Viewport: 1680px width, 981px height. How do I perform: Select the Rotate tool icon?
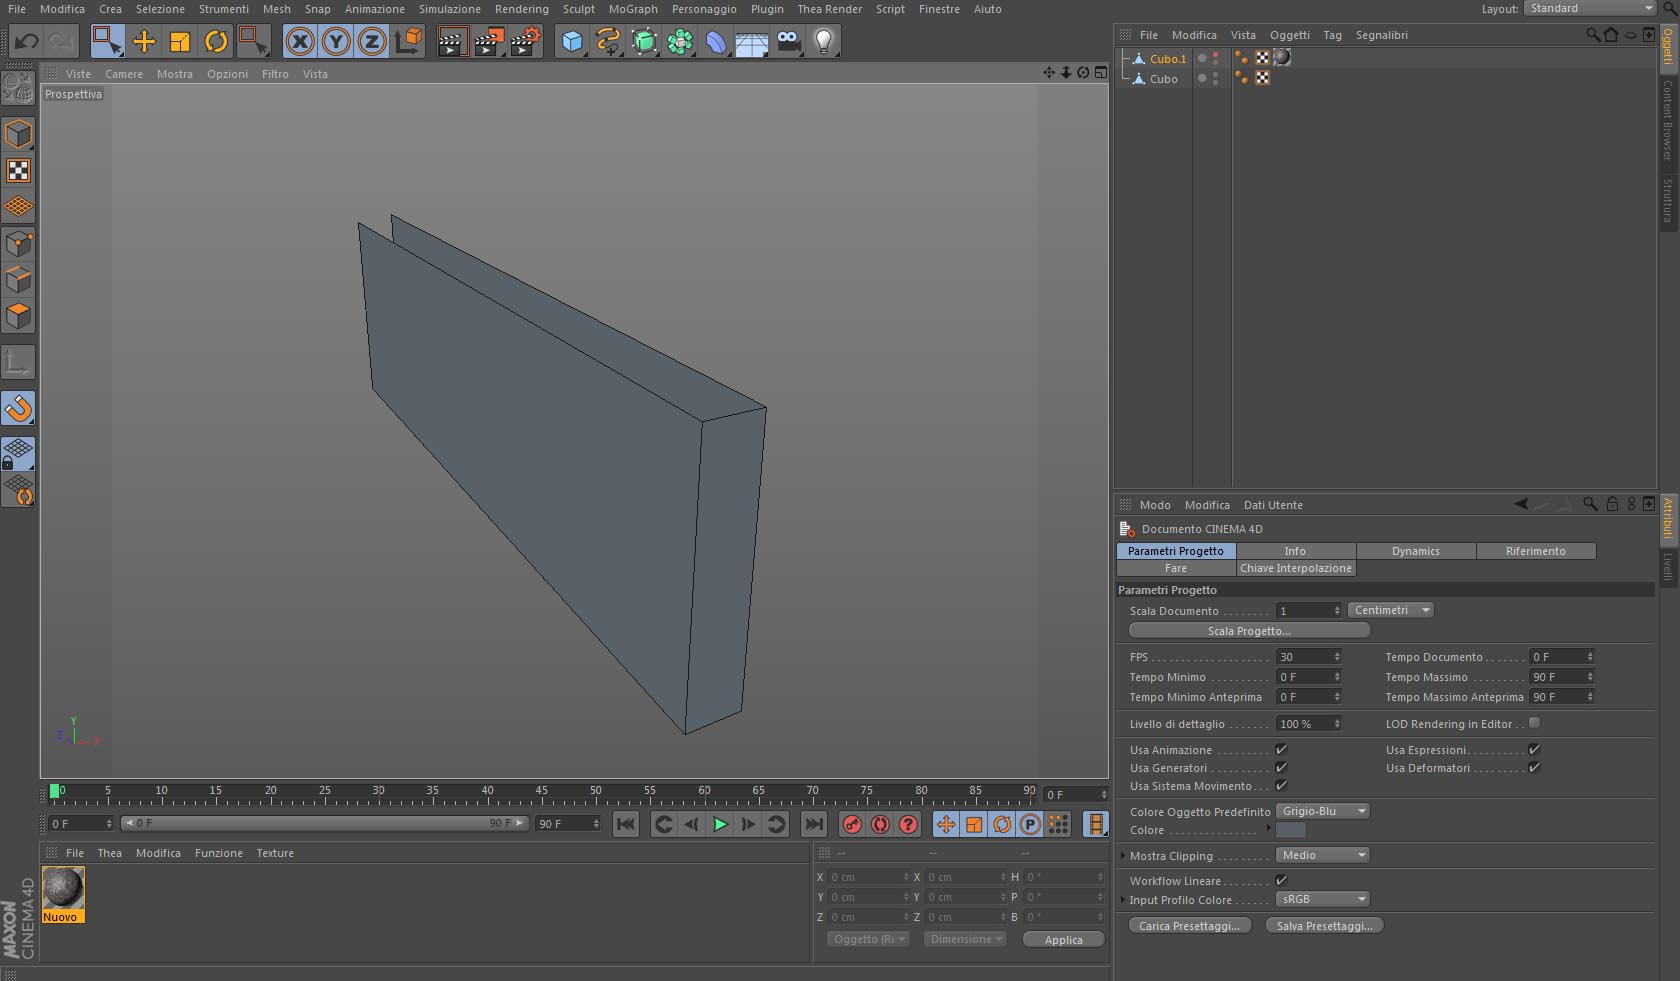[216, 42]
